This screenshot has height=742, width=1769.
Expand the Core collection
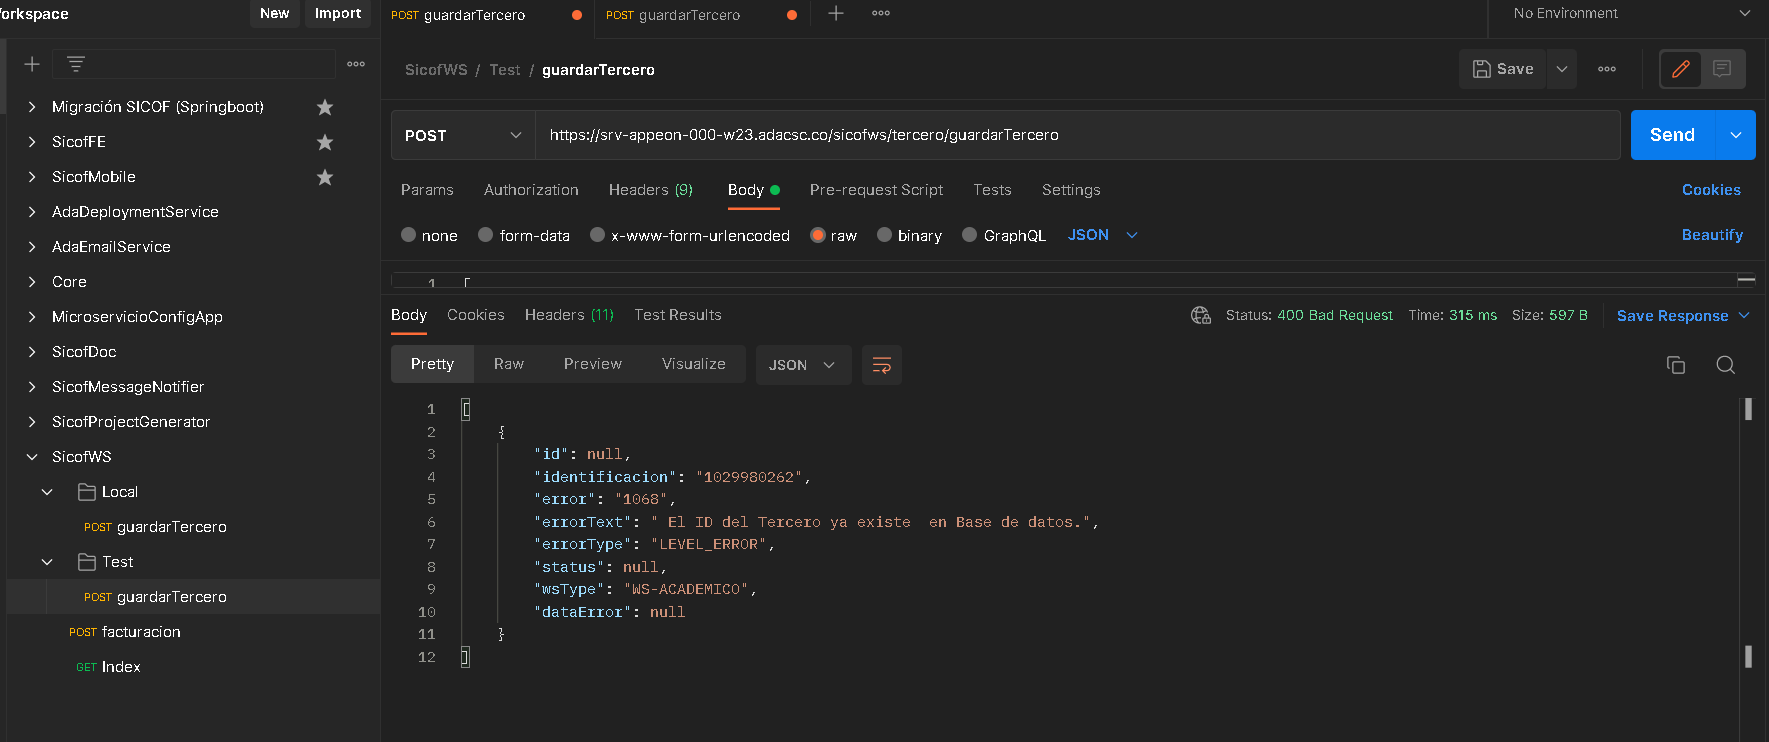pyautogui.click(x=32, y=282)
